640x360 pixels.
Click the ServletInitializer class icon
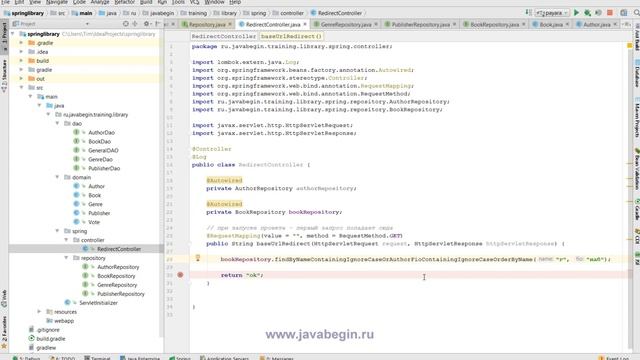click(67, 302)
